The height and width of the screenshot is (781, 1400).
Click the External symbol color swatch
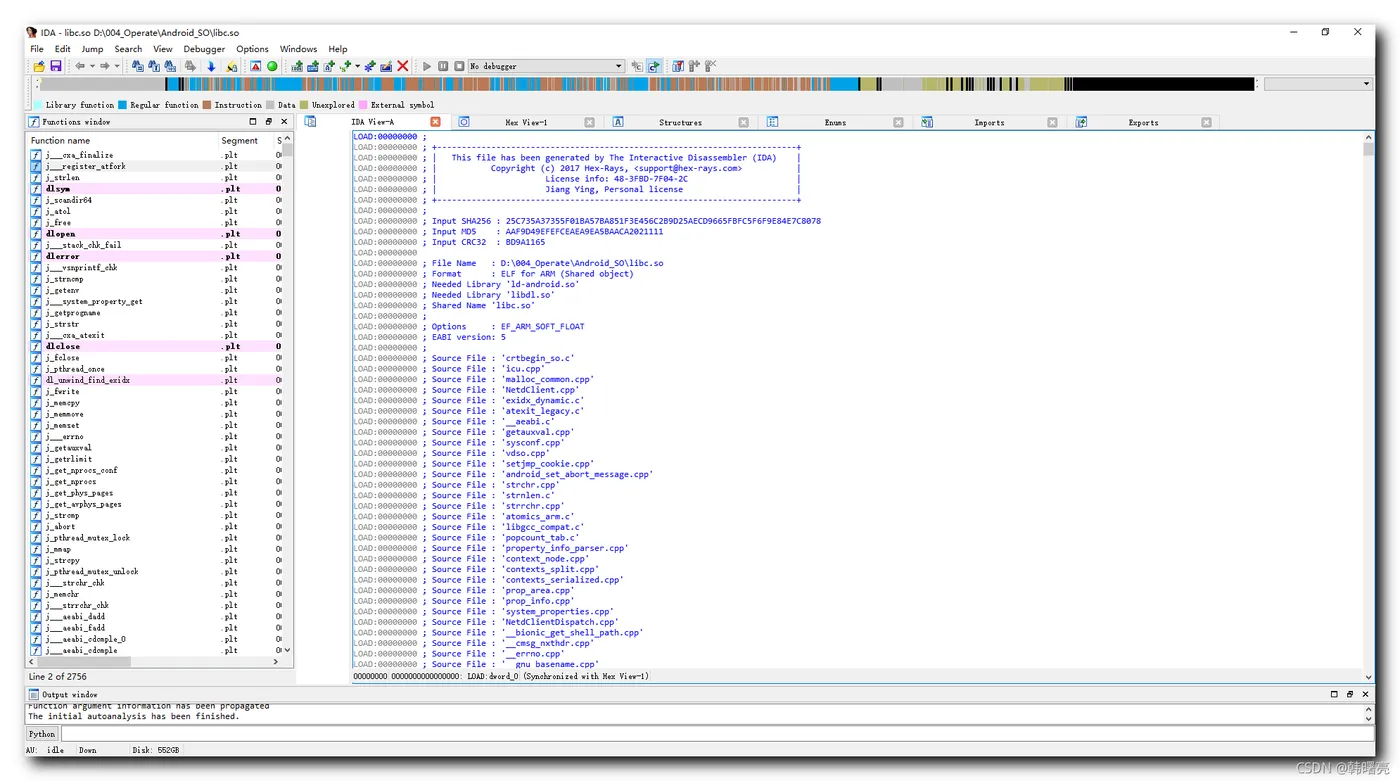(364, 105)
